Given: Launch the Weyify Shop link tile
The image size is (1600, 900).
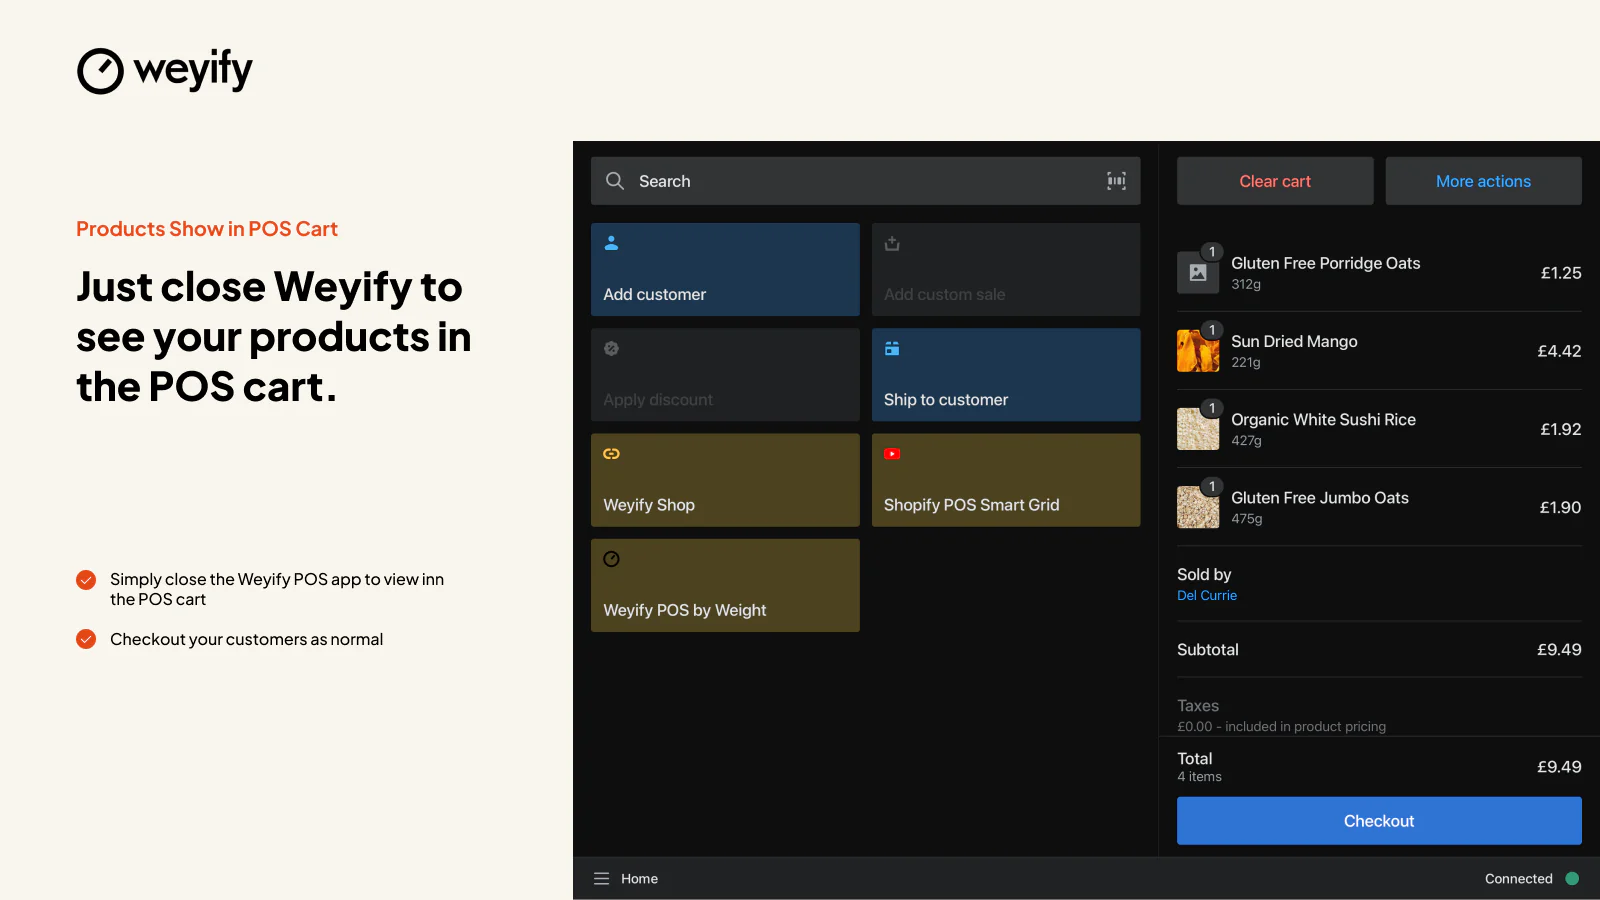Looking at the screenshot, I should coord(725,480).
